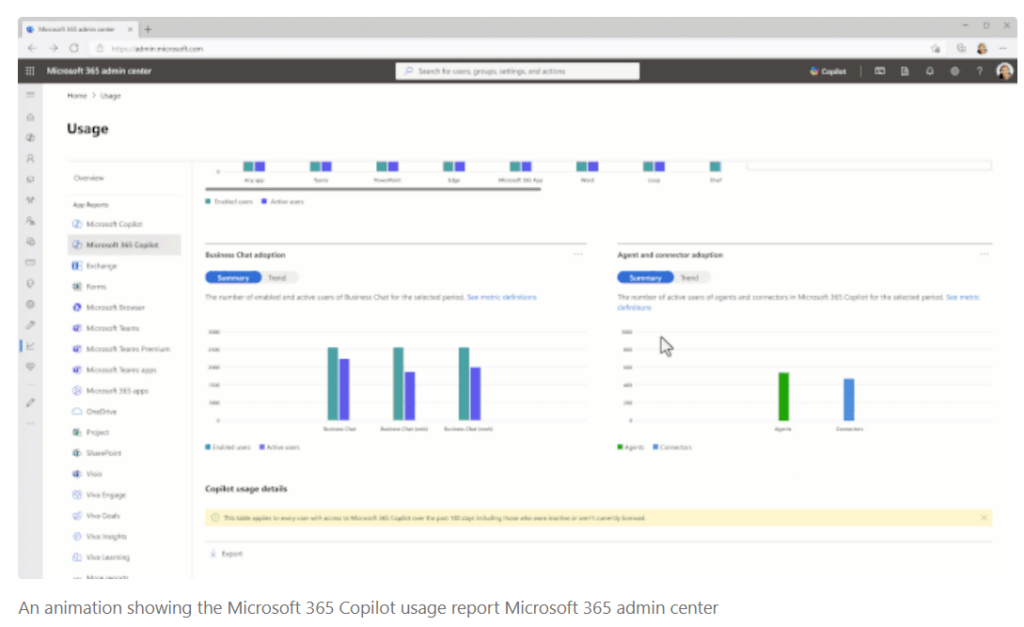Dismiss the yellow information banner
Image resolution: width=1024 pixels, height=627 pixels.
[984, 518]
